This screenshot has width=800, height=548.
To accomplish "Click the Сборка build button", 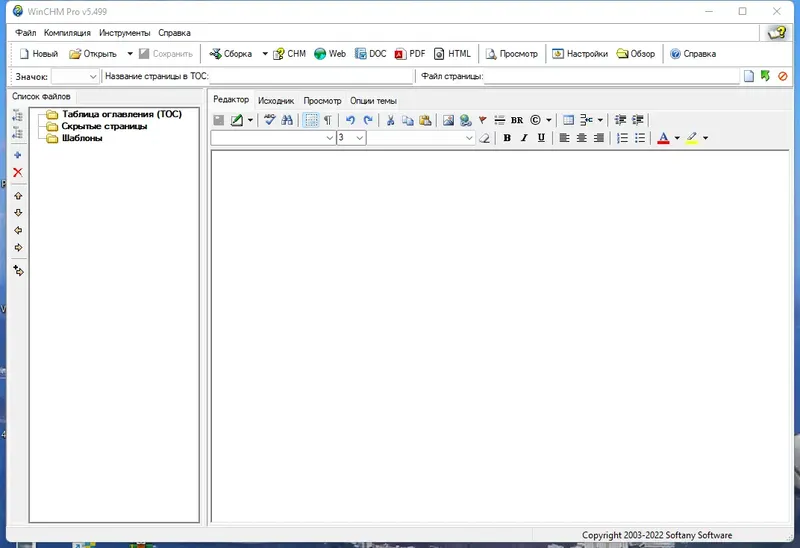I will (x=231, y=54).
